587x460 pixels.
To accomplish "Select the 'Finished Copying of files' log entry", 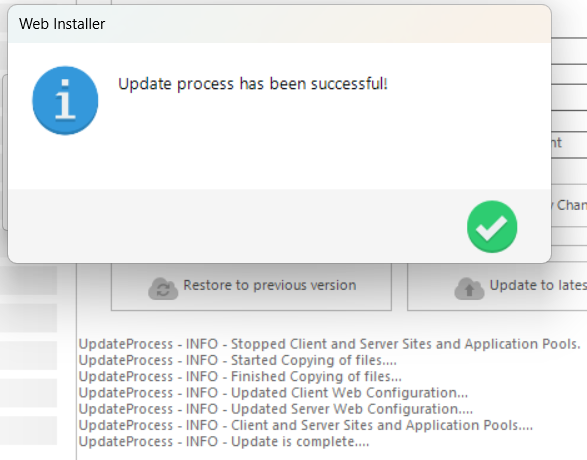I will 240,377.
